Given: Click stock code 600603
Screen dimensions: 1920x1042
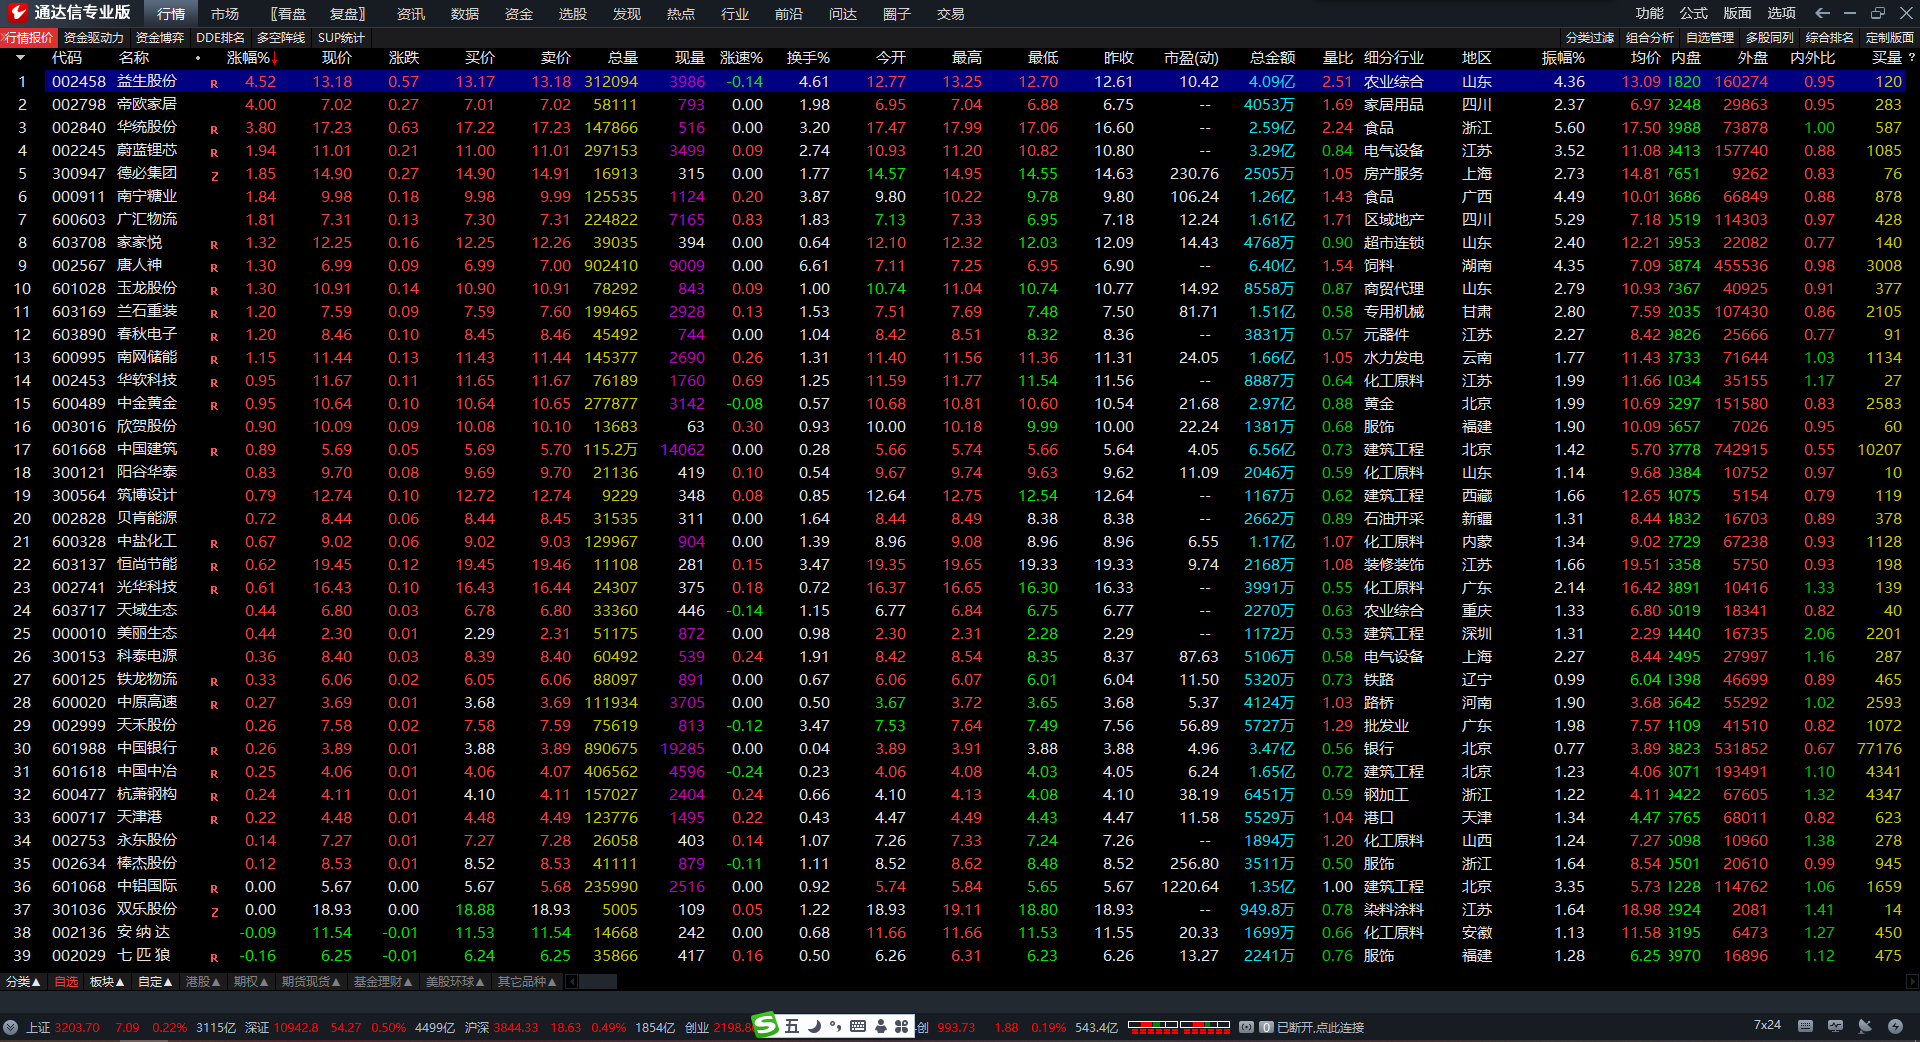Looking at the screenshot, I should pyautogui.click(x=79, y=219).
